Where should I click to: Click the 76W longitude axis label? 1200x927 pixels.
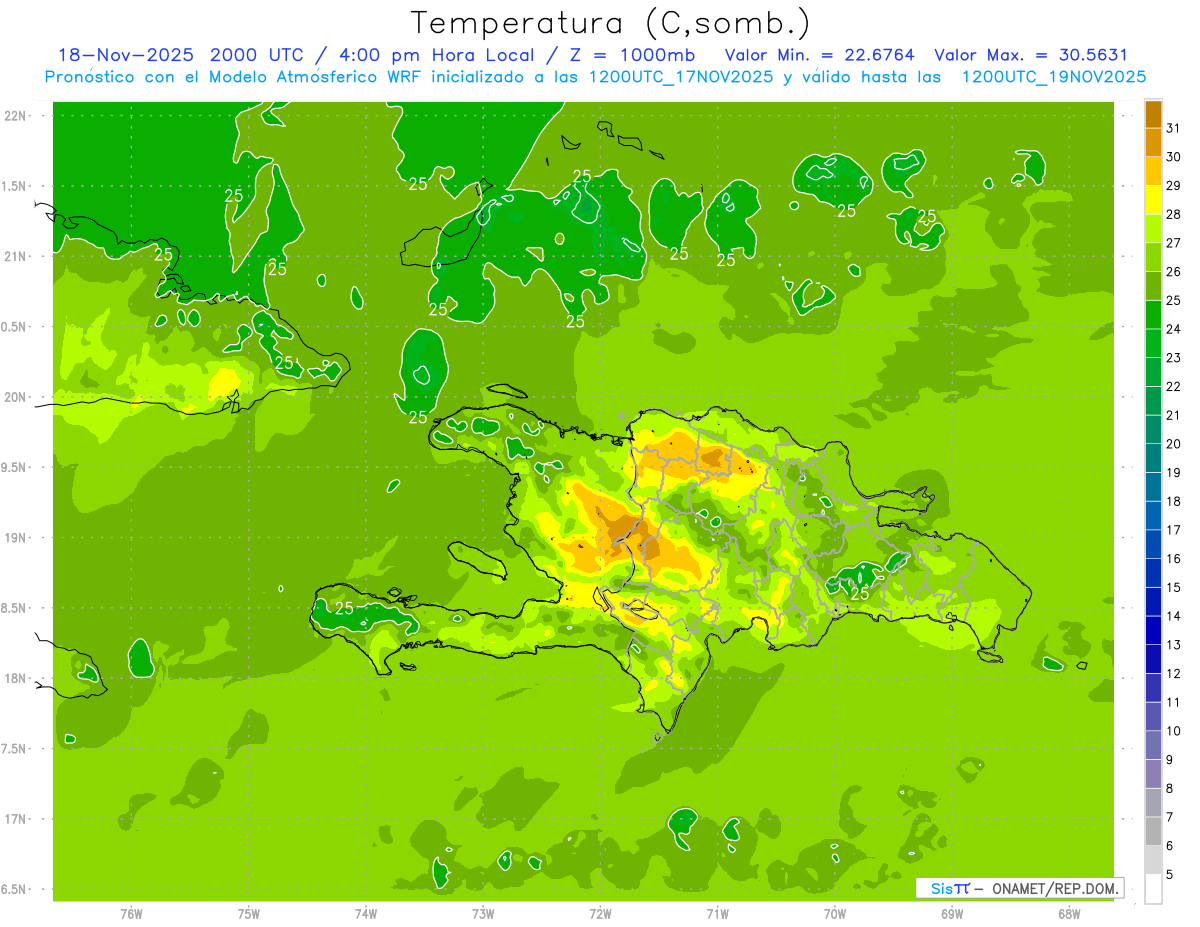pos(131,914)
